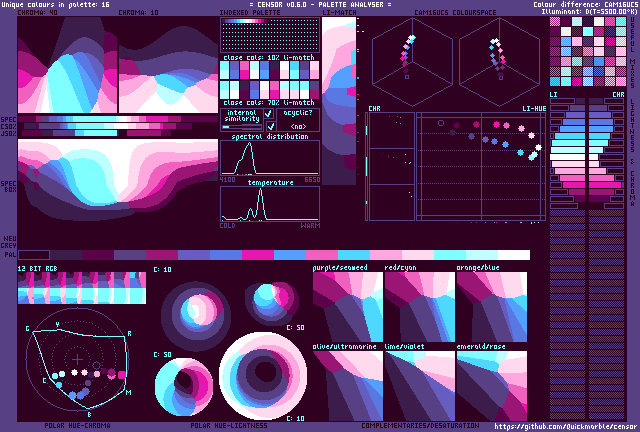Click the useful mixes checkerboard grid
Screen dimensions: 640x432
tap(588, 51)
